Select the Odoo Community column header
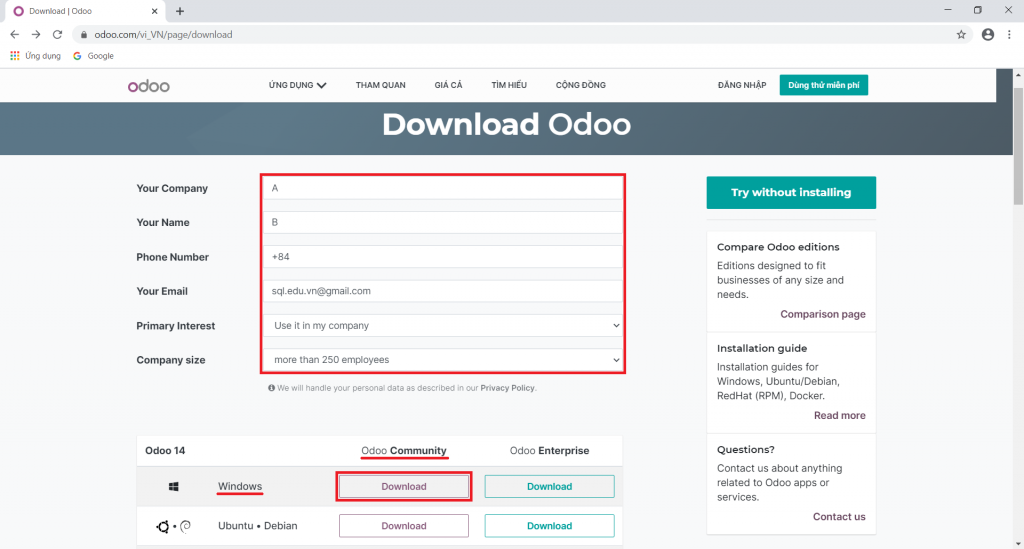The height and width of the screenshot is (549, 1024). click(404, 450)
